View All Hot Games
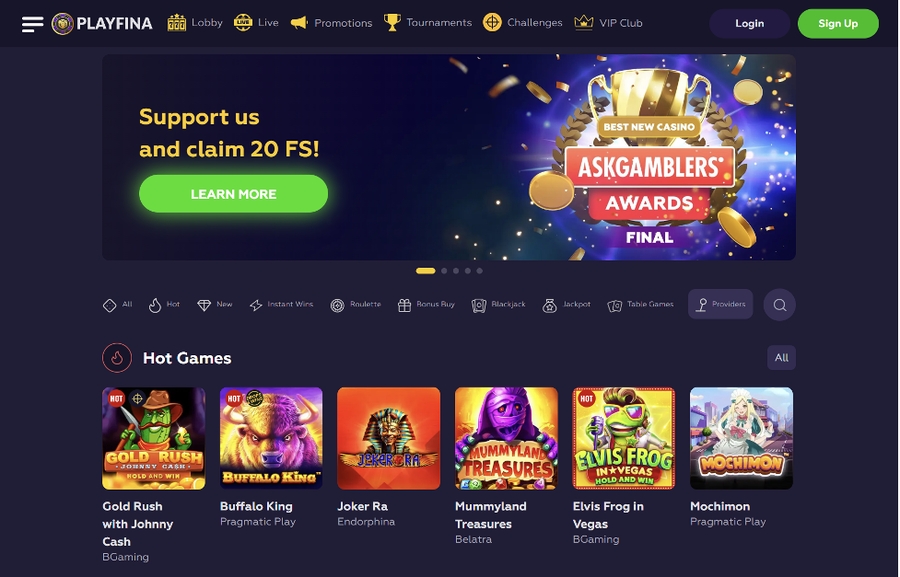 [x=781, y=358]
